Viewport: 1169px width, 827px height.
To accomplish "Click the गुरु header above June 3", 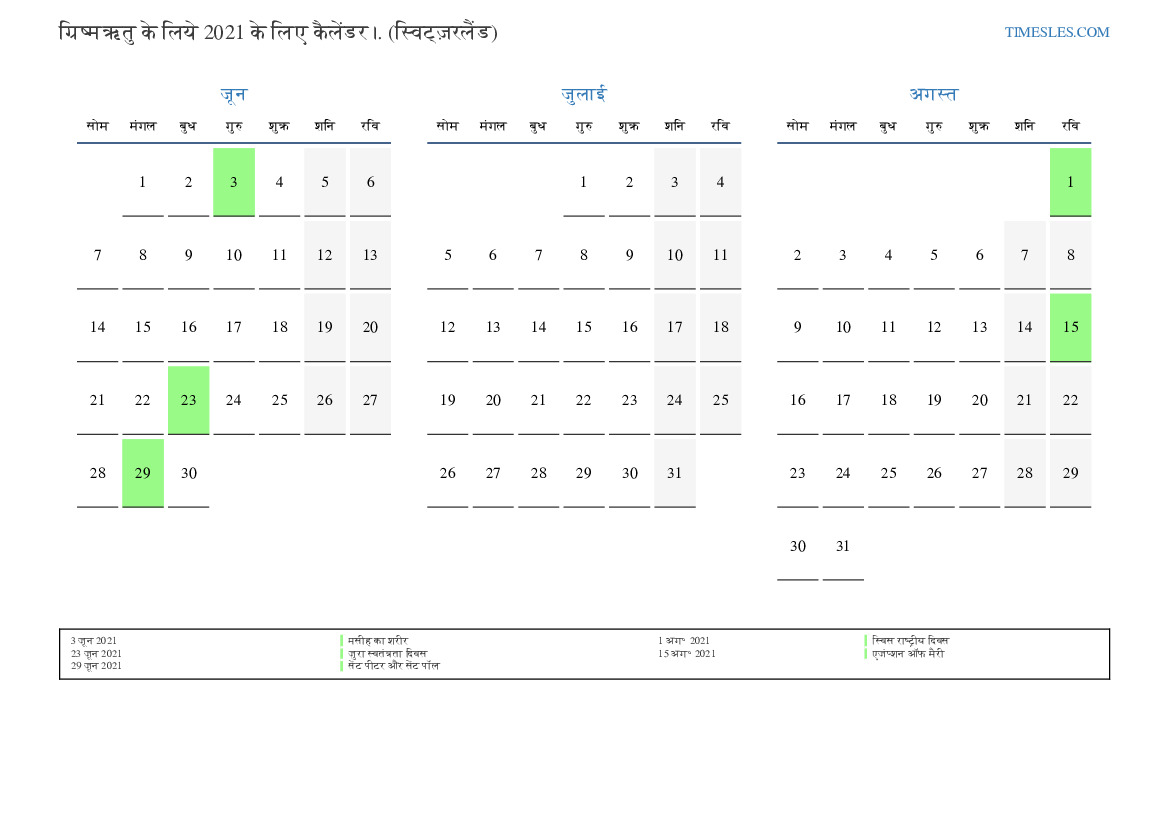I will click(x=234, y=126).
